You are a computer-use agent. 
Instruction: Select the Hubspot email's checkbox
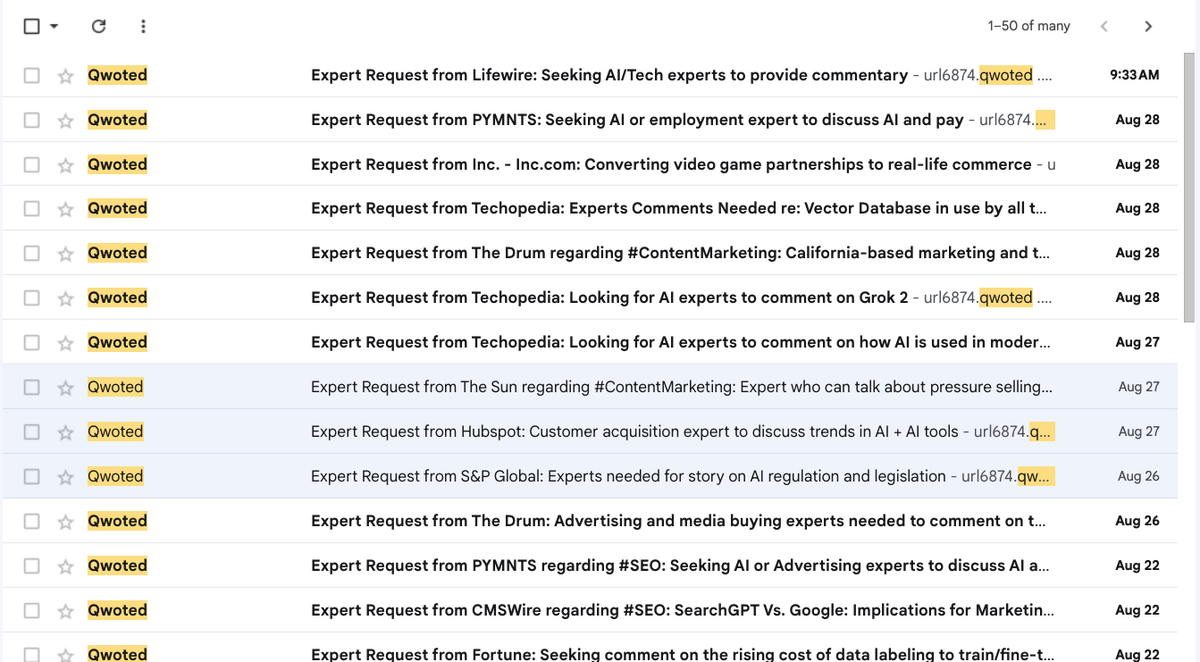click(32, 432)
